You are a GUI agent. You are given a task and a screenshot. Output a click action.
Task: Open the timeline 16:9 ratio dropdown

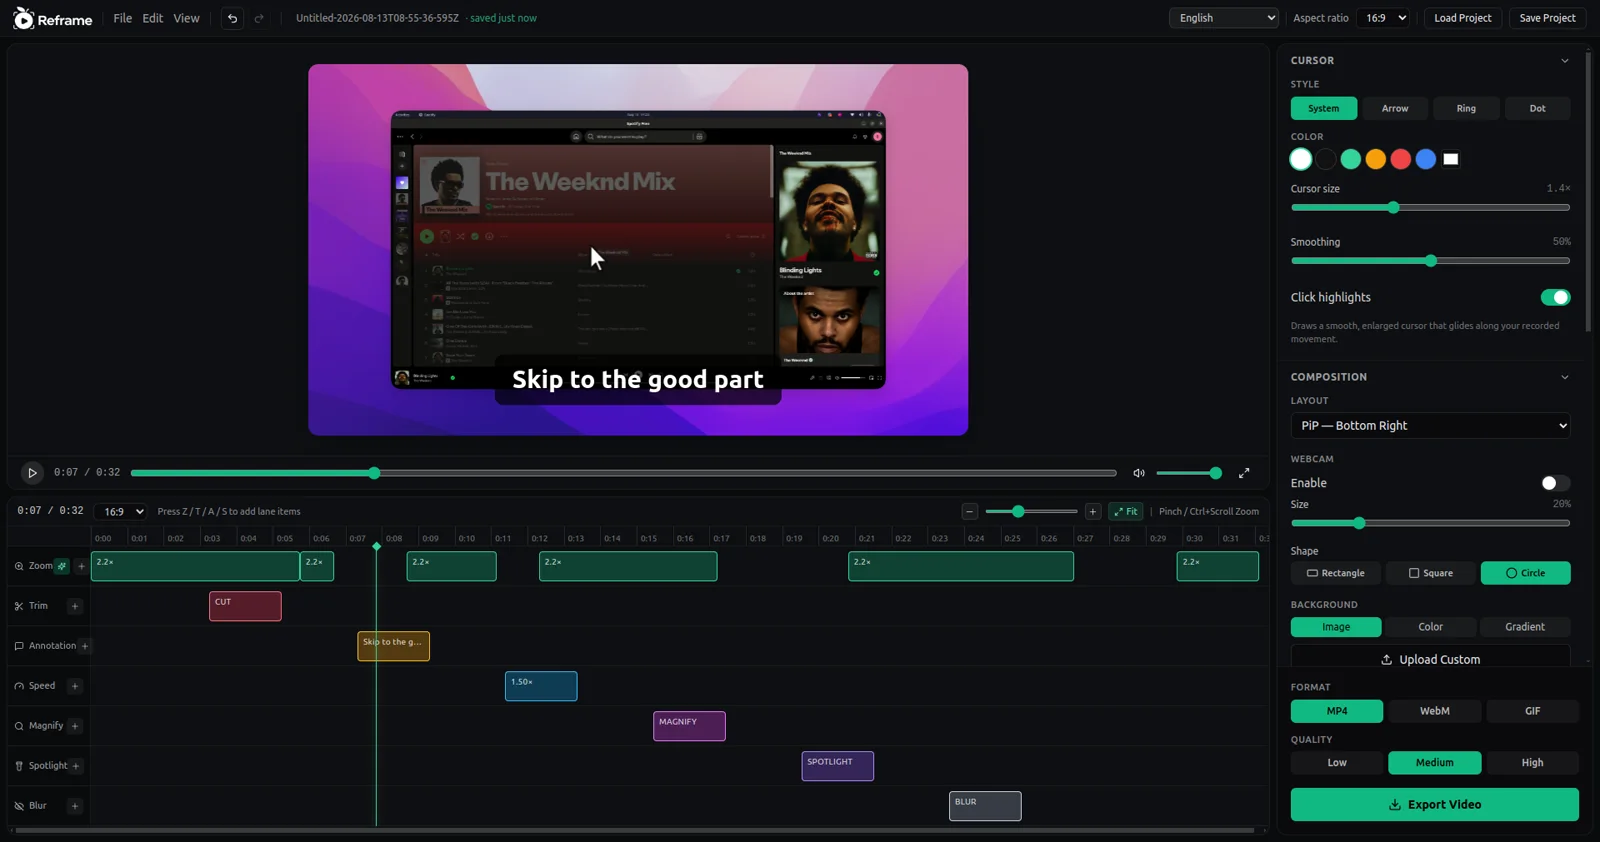point(122,511)
